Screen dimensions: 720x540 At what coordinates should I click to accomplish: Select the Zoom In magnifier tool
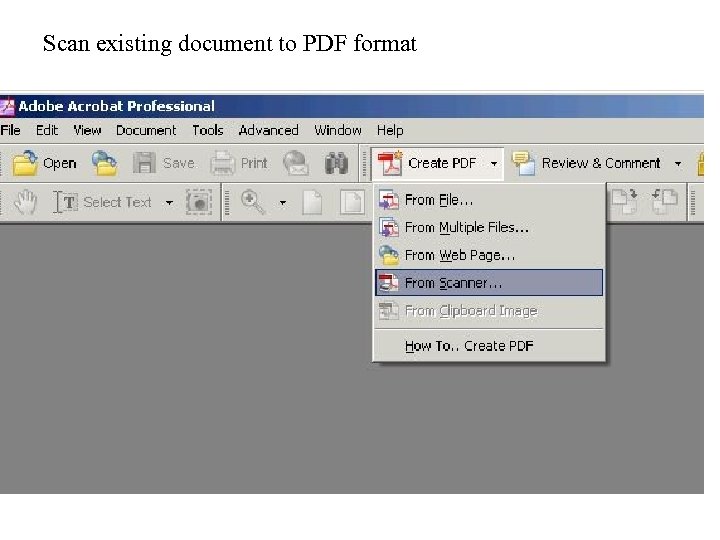(x=253, y=202)
